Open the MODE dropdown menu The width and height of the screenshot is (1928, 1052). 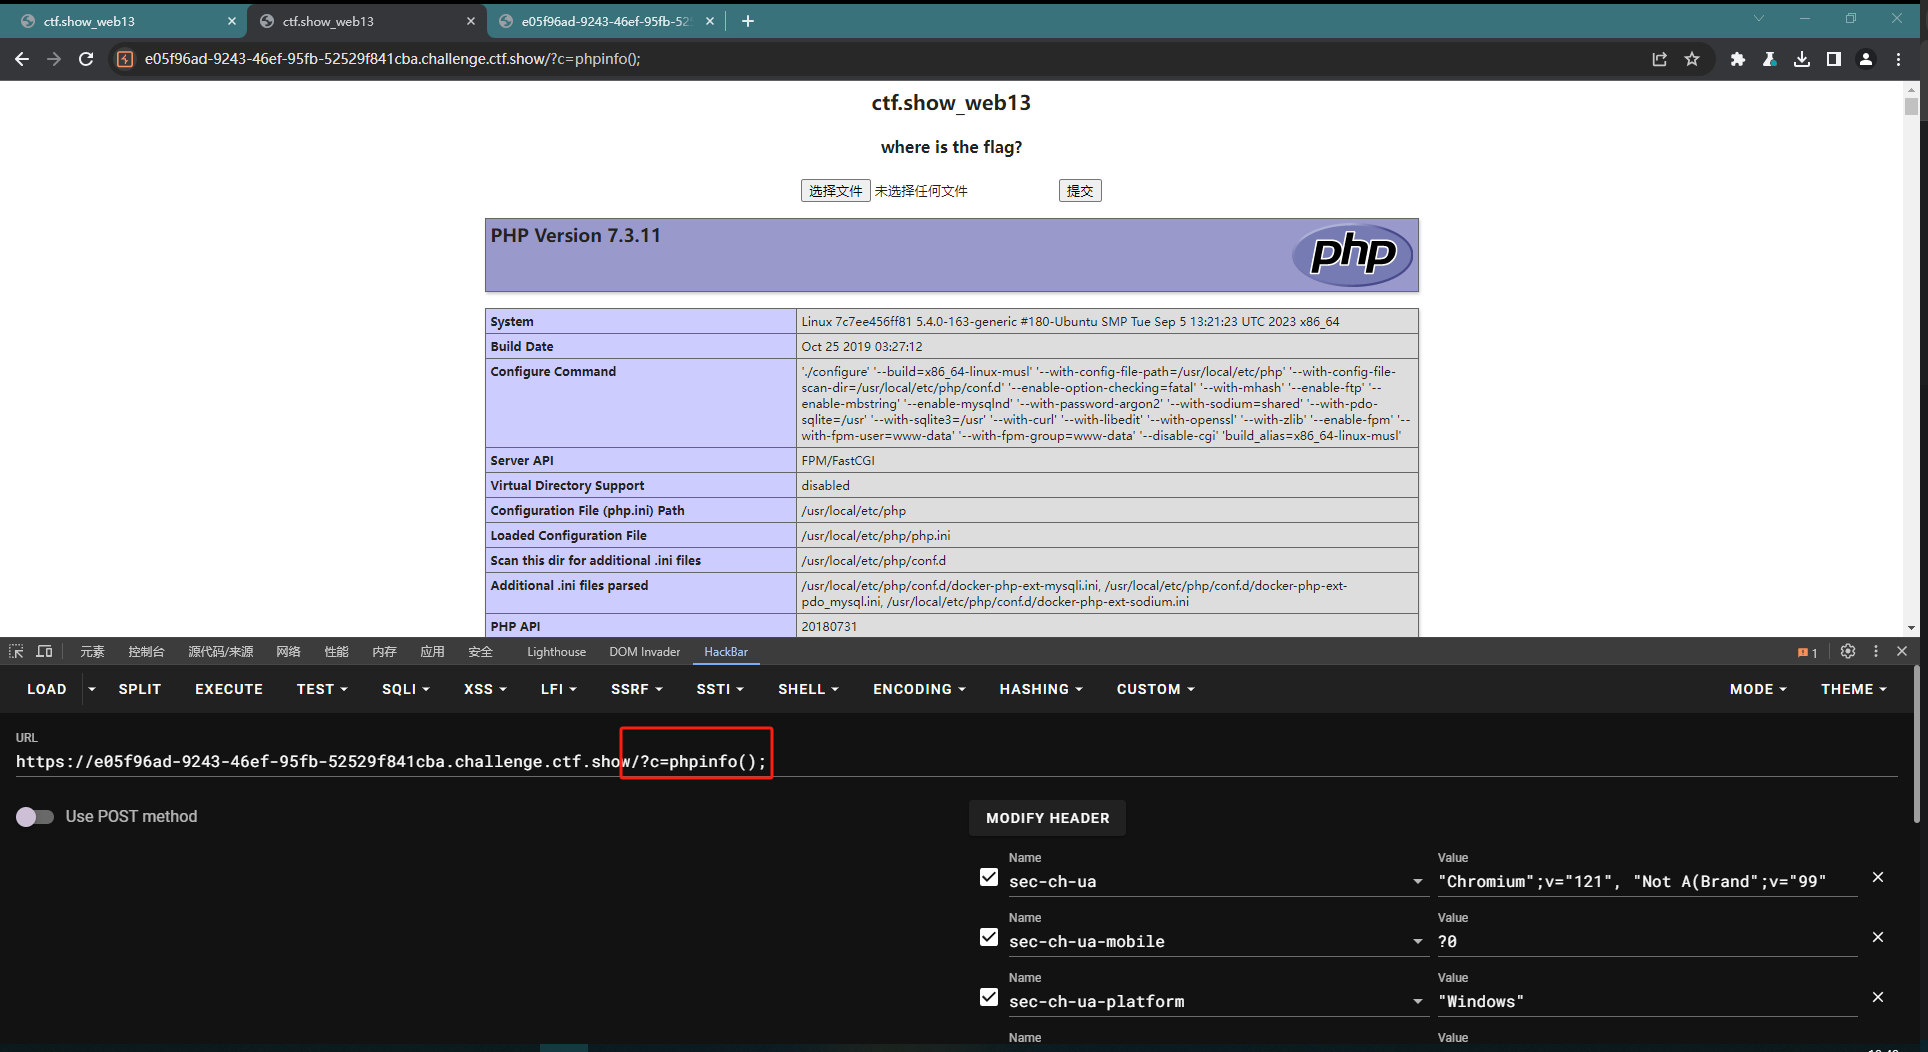tap(1758, 689)
